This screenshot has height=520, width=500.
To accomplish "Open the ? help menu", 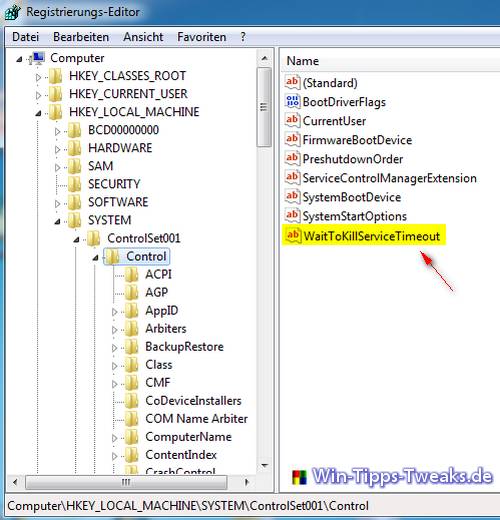I will click(x=243, y=37).
